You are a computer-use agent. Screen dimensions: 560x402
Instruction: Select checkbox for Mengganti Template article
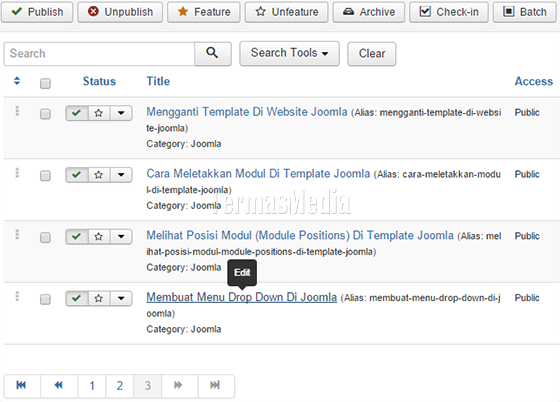(45, 114)
